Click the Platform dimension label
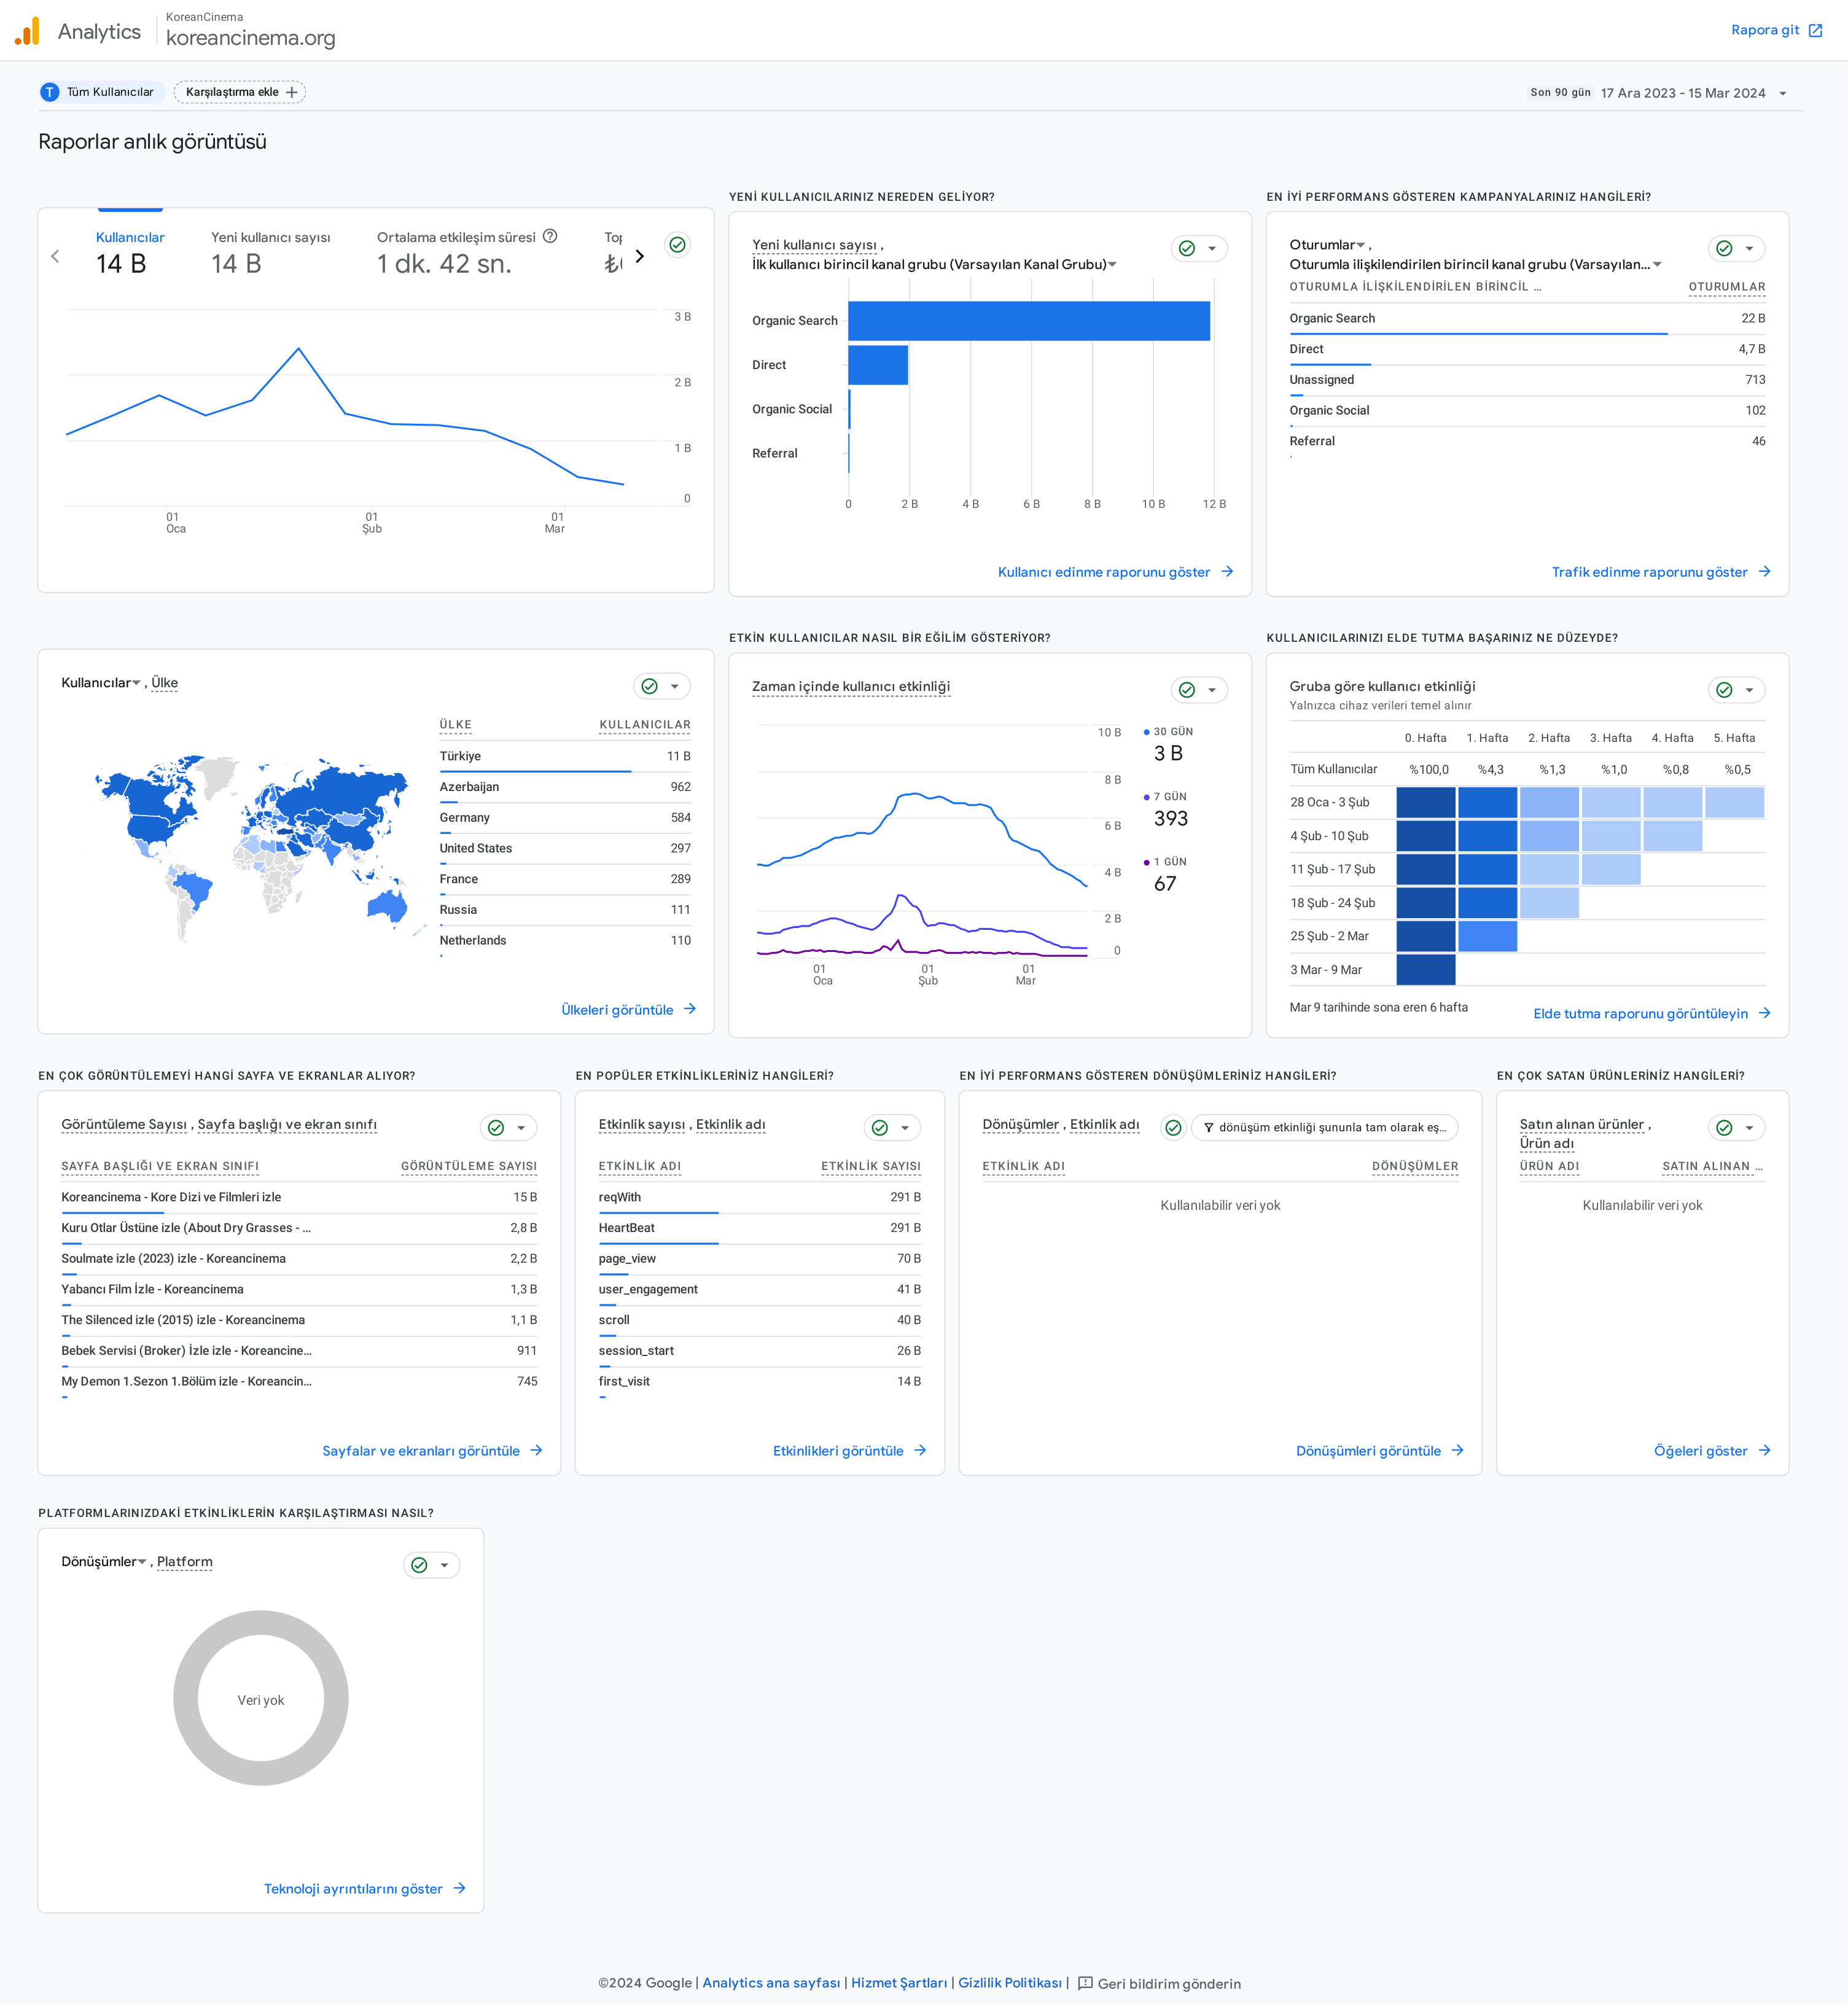This screenshot has width=1848, height=2004. [x=185, y=1562]
